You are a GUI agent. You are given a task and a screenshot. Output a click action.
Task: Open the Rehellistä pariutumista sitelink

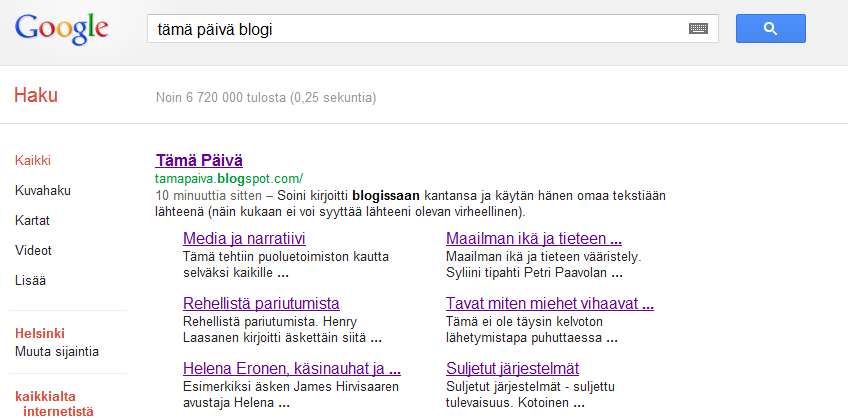pyautogui.click(x=261, y=303)
